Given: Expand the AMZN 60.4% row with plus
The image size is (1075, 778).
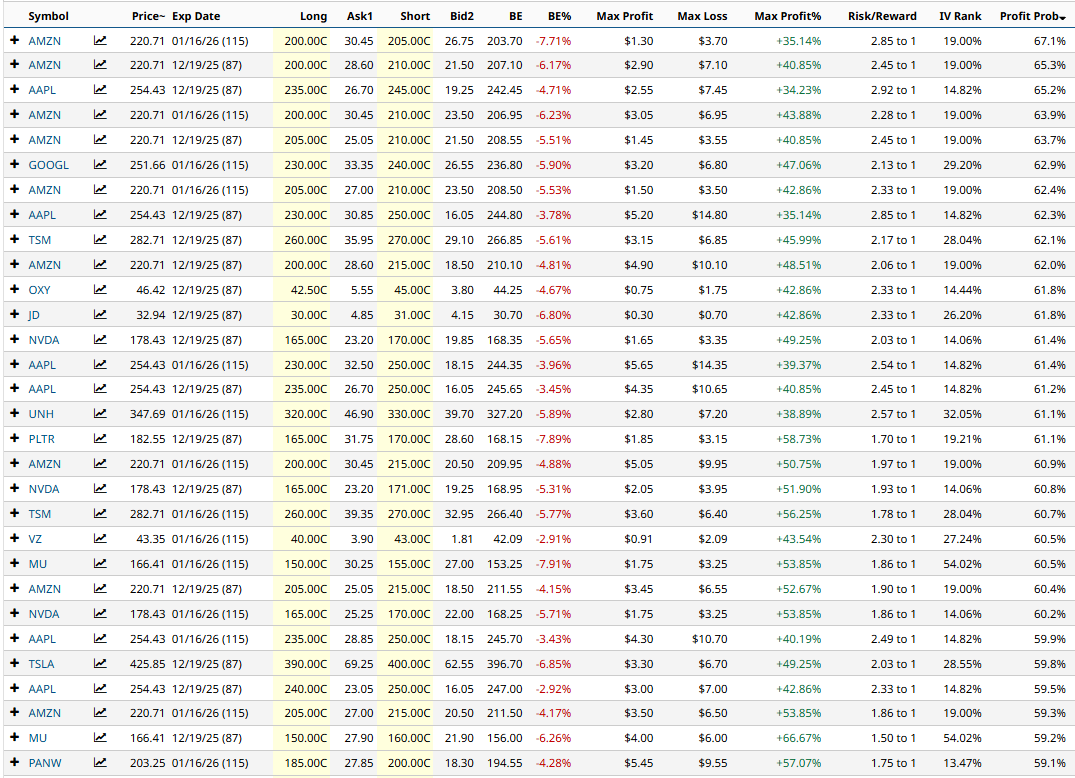Looking at the screenshot, I should pos(14,588).
